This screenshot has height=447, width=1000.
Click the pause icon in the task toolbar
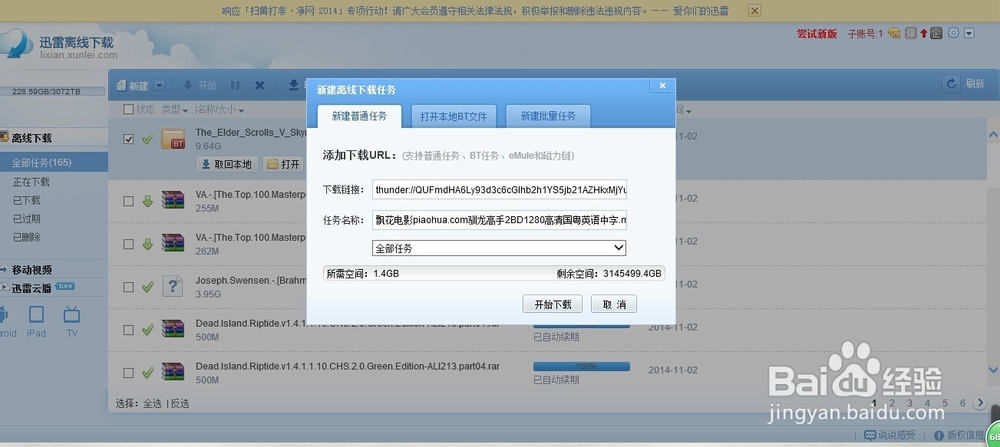tap(235, 85)
